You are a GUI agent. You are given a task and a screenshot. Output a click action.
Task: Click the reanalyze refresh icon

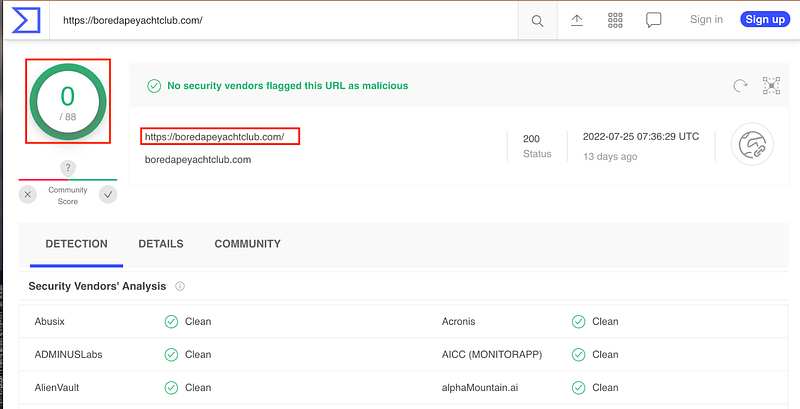pyautogui.click(x=740, y=86)
